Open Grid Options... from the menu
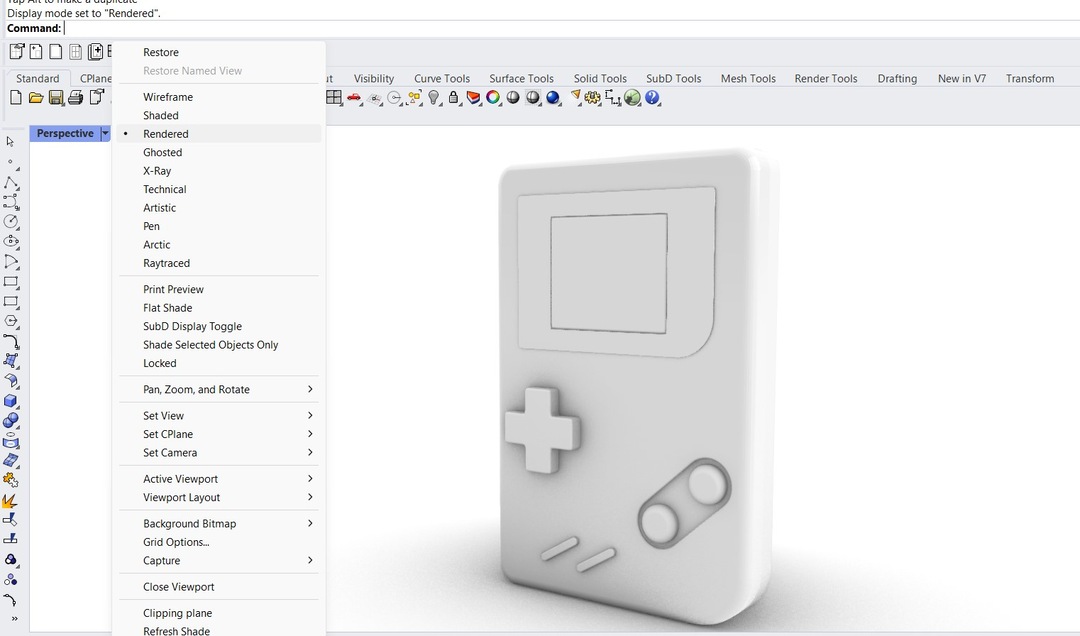The width and height of the screenshot is (1080, 636). [x=219, y=542]
